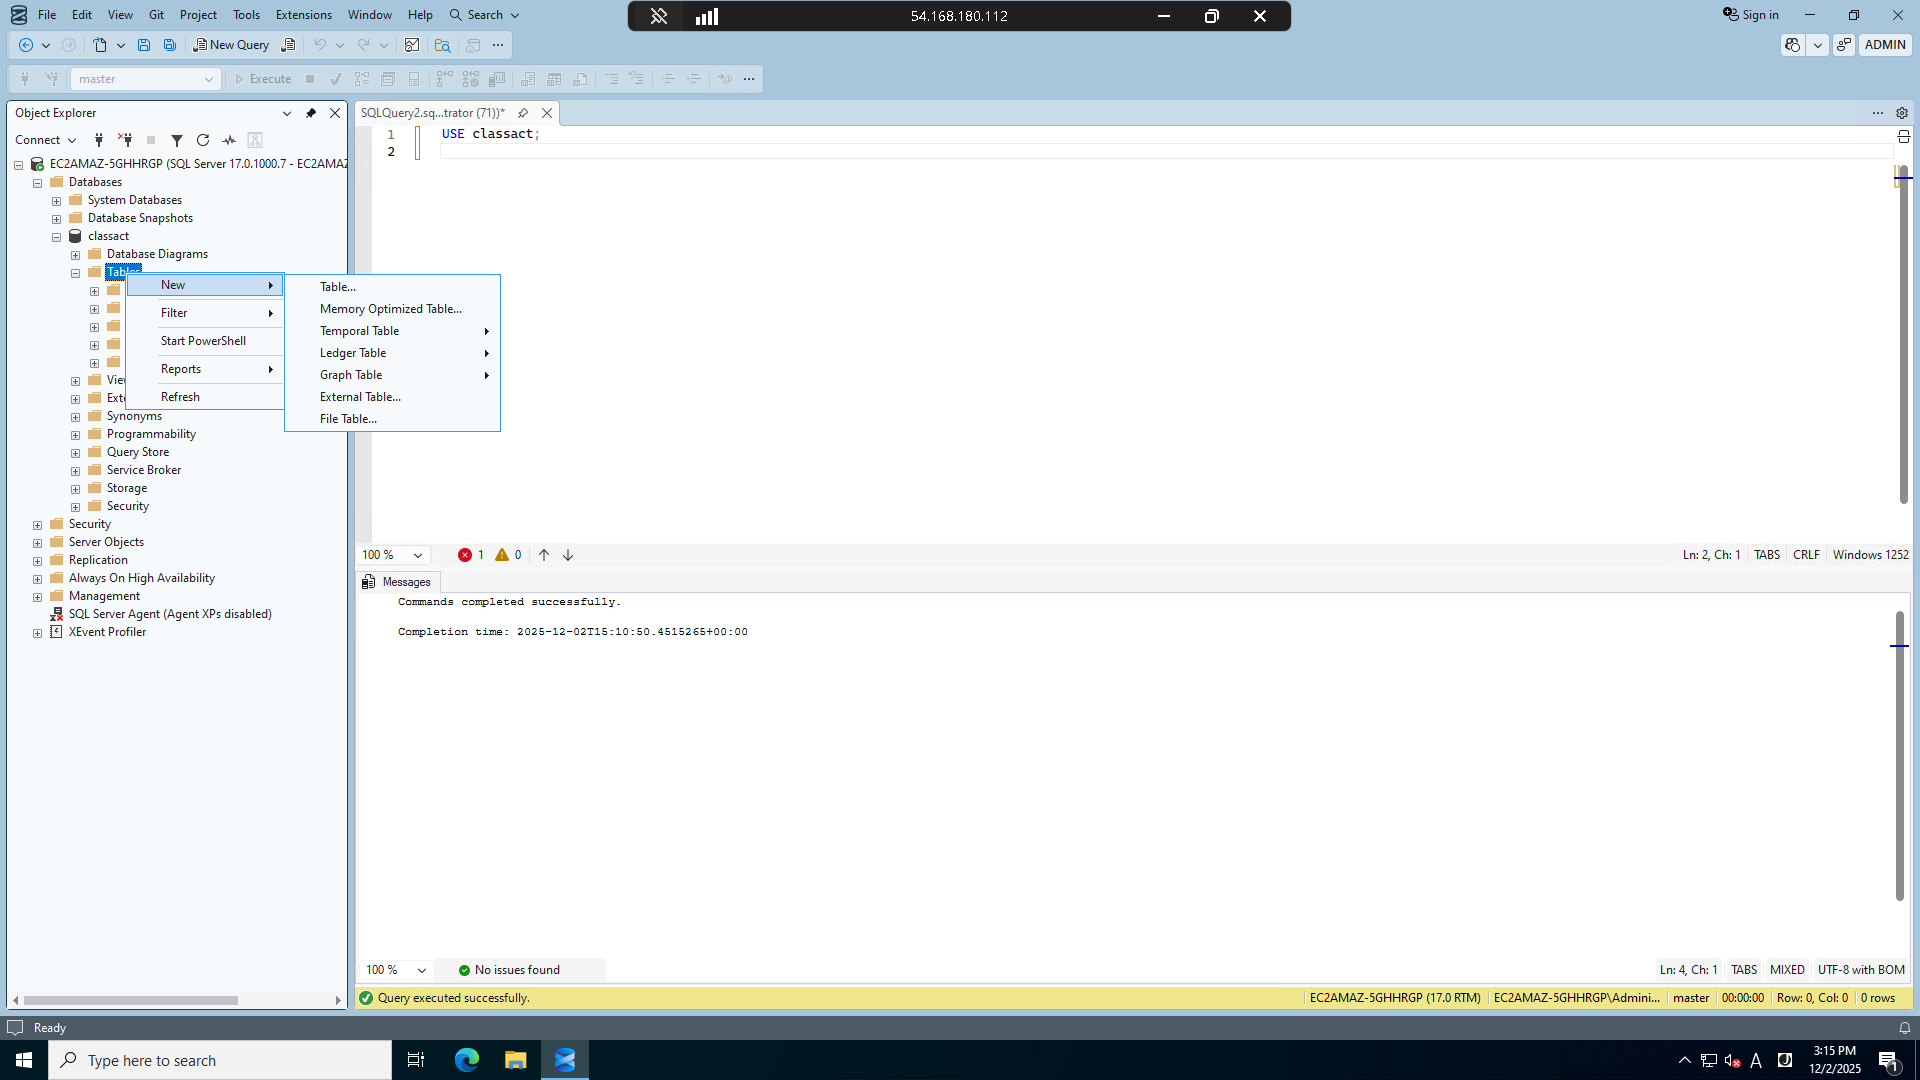This screenshot has height=1080, width=1920.
Task: Click the Windows taskbar search box
Action: (x=220, y=1060)
